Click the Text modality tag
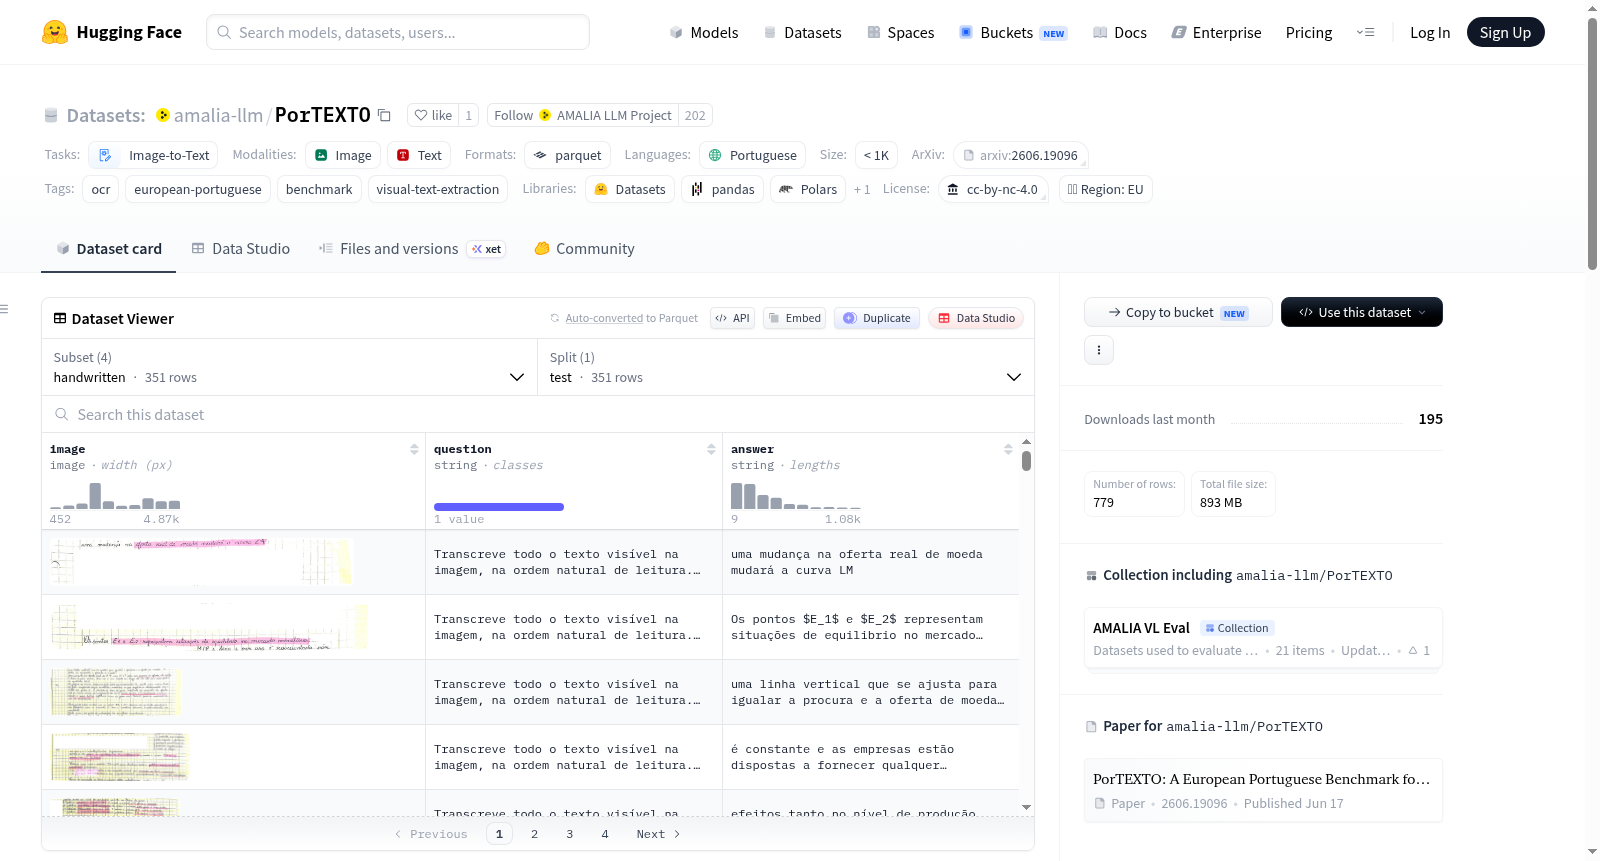This screenshot has width=1600, height=861. pyautogui.click(x=419, y=155)
